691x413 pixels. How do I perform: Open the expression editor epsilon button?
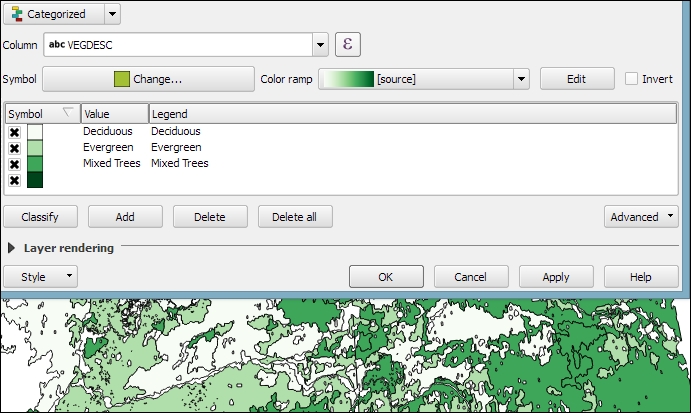pyautogui.click(x=348, y=45)
